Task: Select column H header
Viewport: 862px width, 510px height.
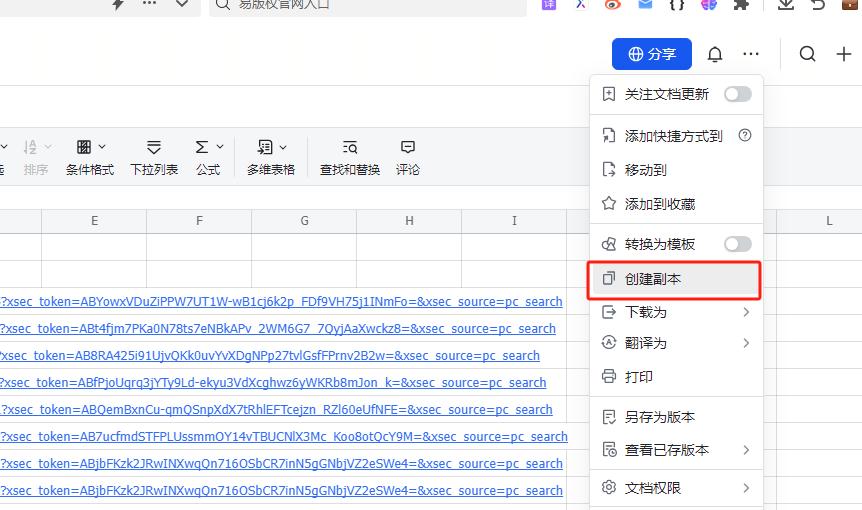Action: (409, 221)
